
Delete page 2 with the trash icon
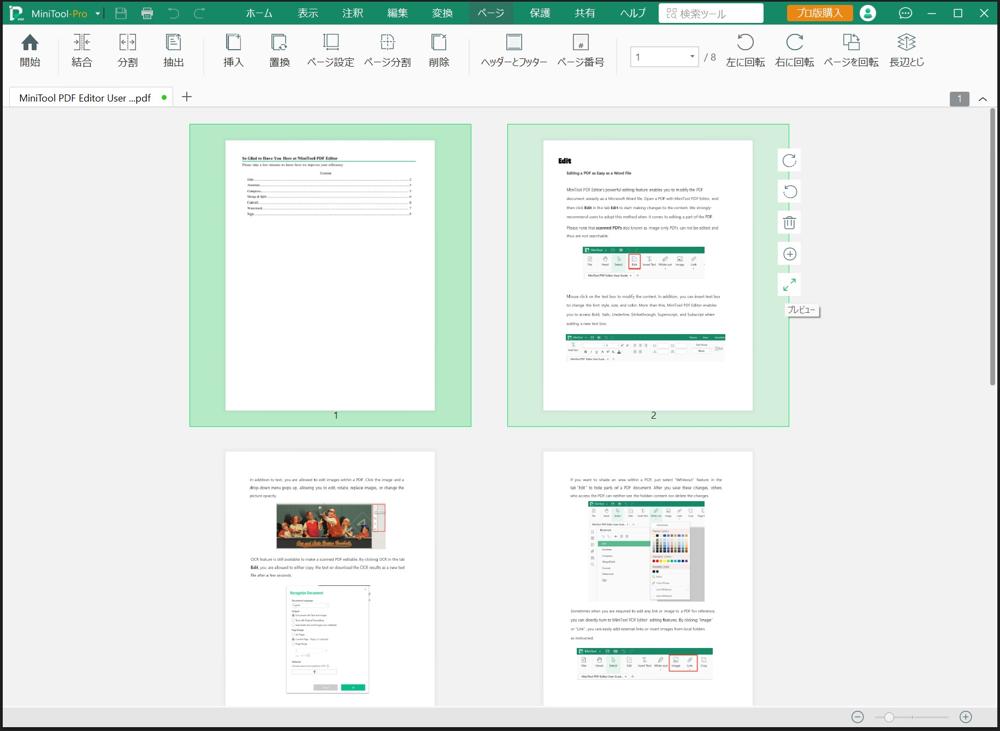tap(790, 223)
